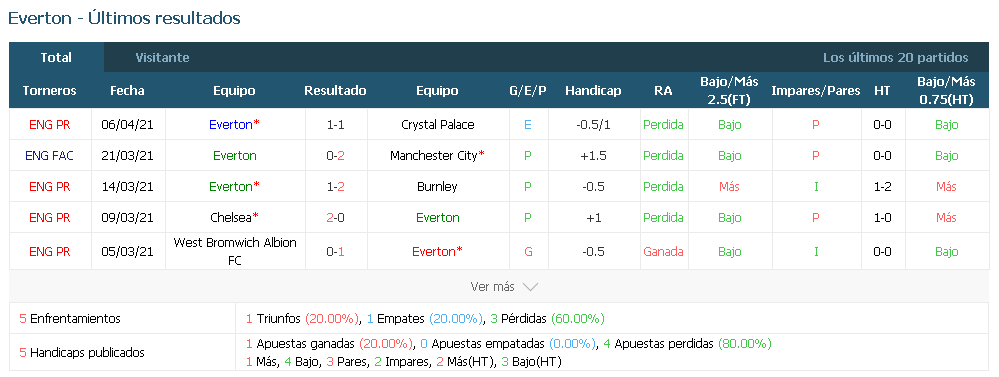Click the Torneos column header
Viewport: 999px width, 377px height.
point(49,90)
